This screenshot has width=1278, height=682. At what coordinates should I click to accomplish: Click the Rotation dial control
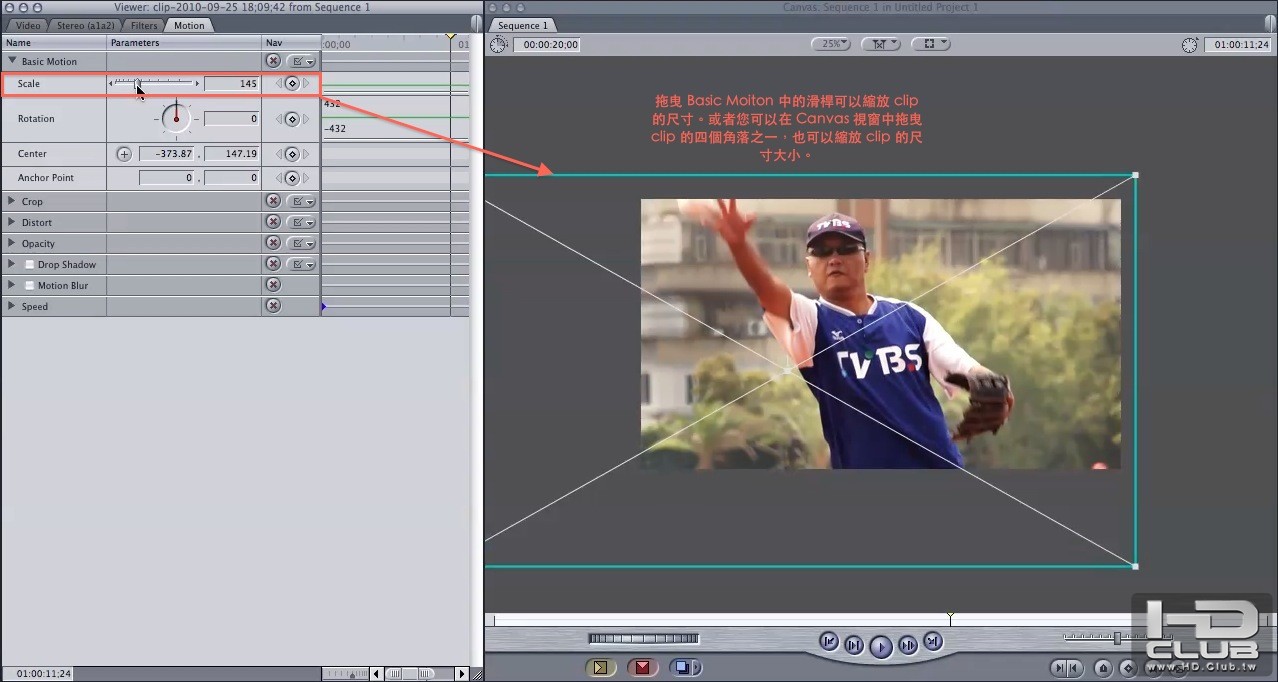tap(176, 119)
